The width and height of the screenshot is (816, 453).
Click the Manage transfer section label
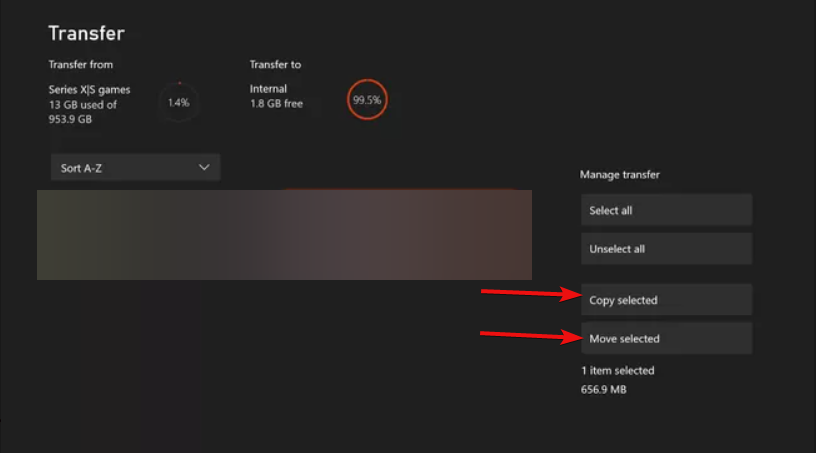[x=620, y=174]
